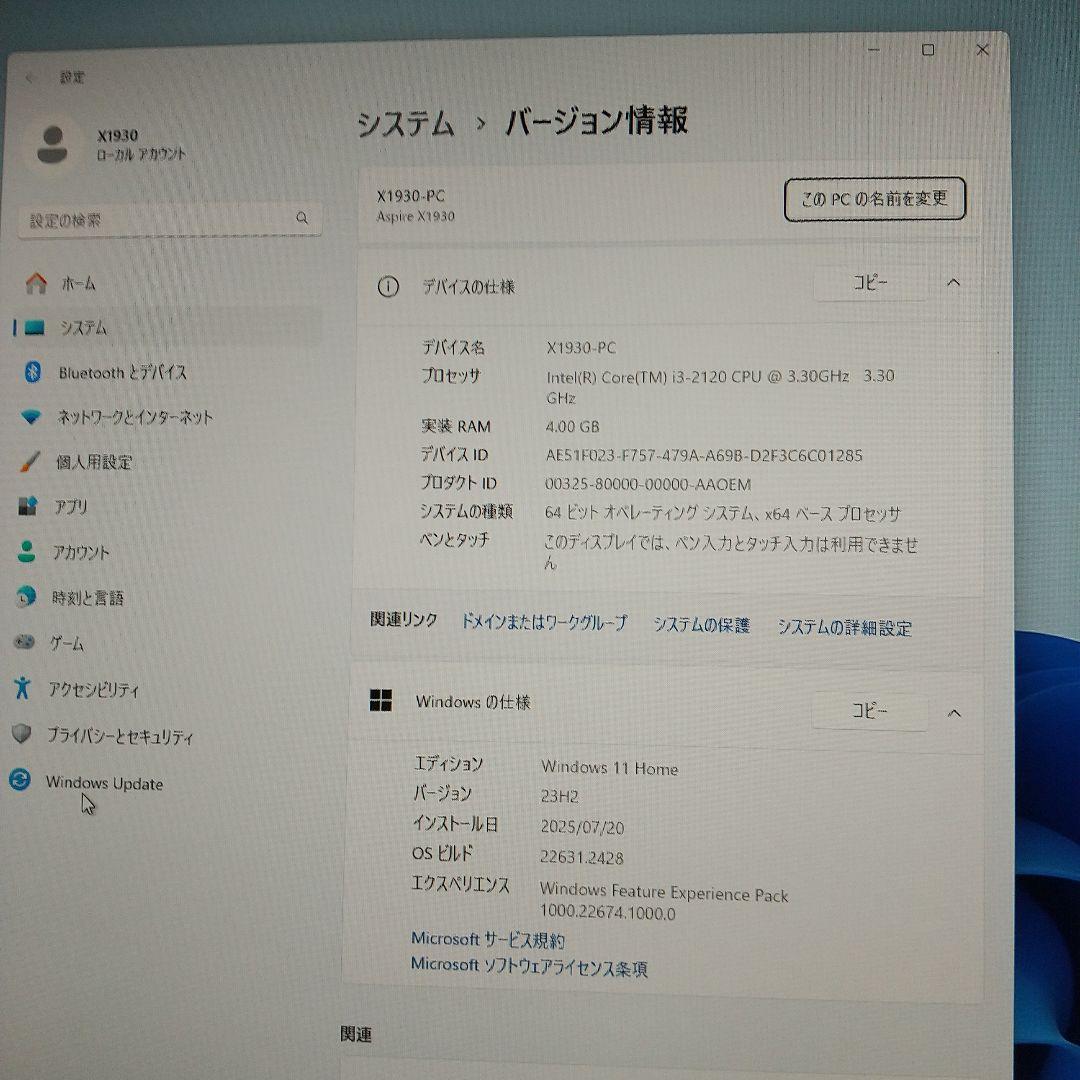Open システムの保護 link
Image resolution: width=1080 pixels, height=1080 pixels.
[x=701, y=625]
